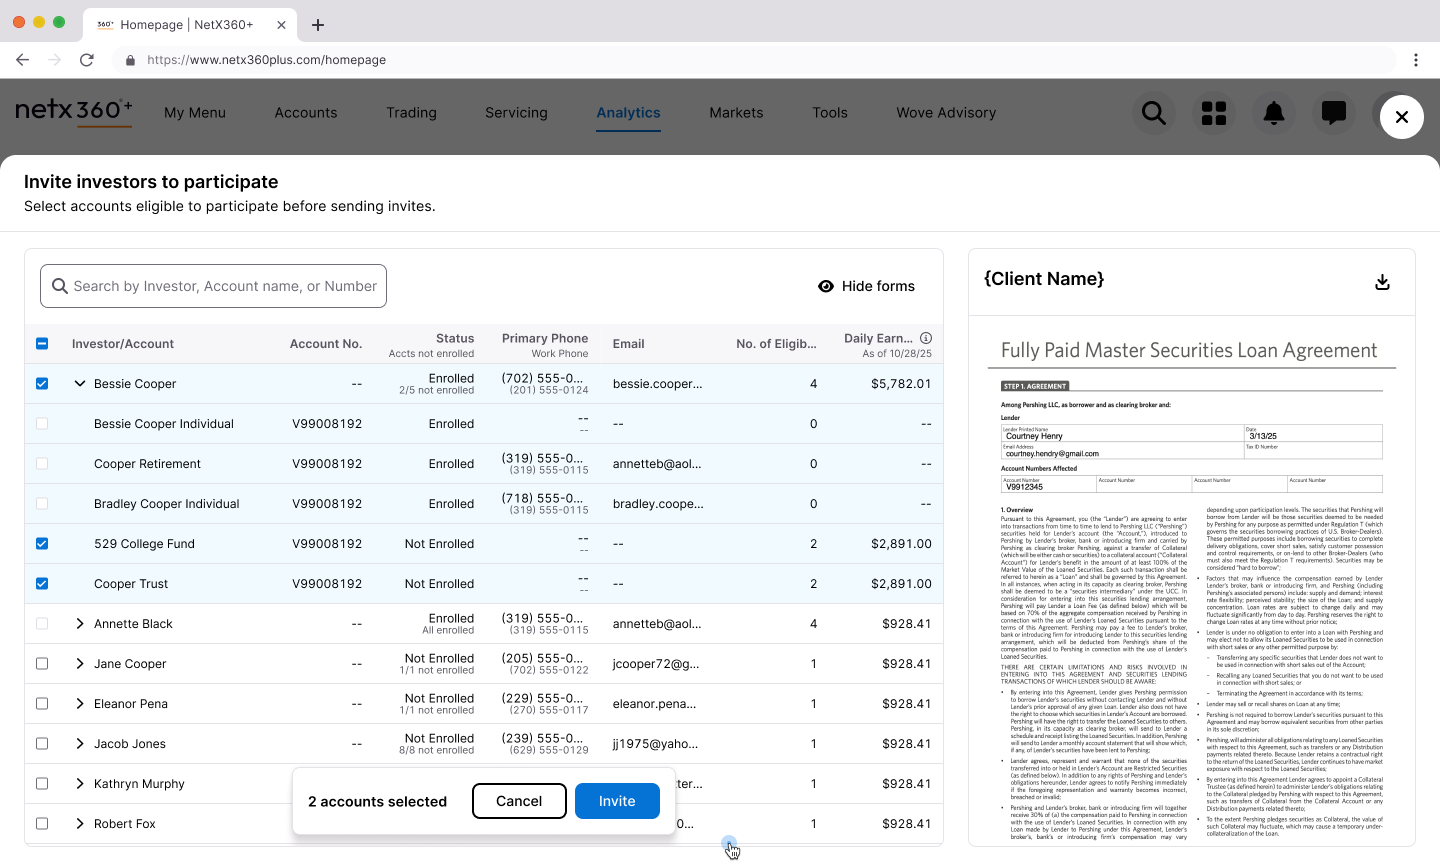Select Jane Cooper's account checkbox

point(42,663)
